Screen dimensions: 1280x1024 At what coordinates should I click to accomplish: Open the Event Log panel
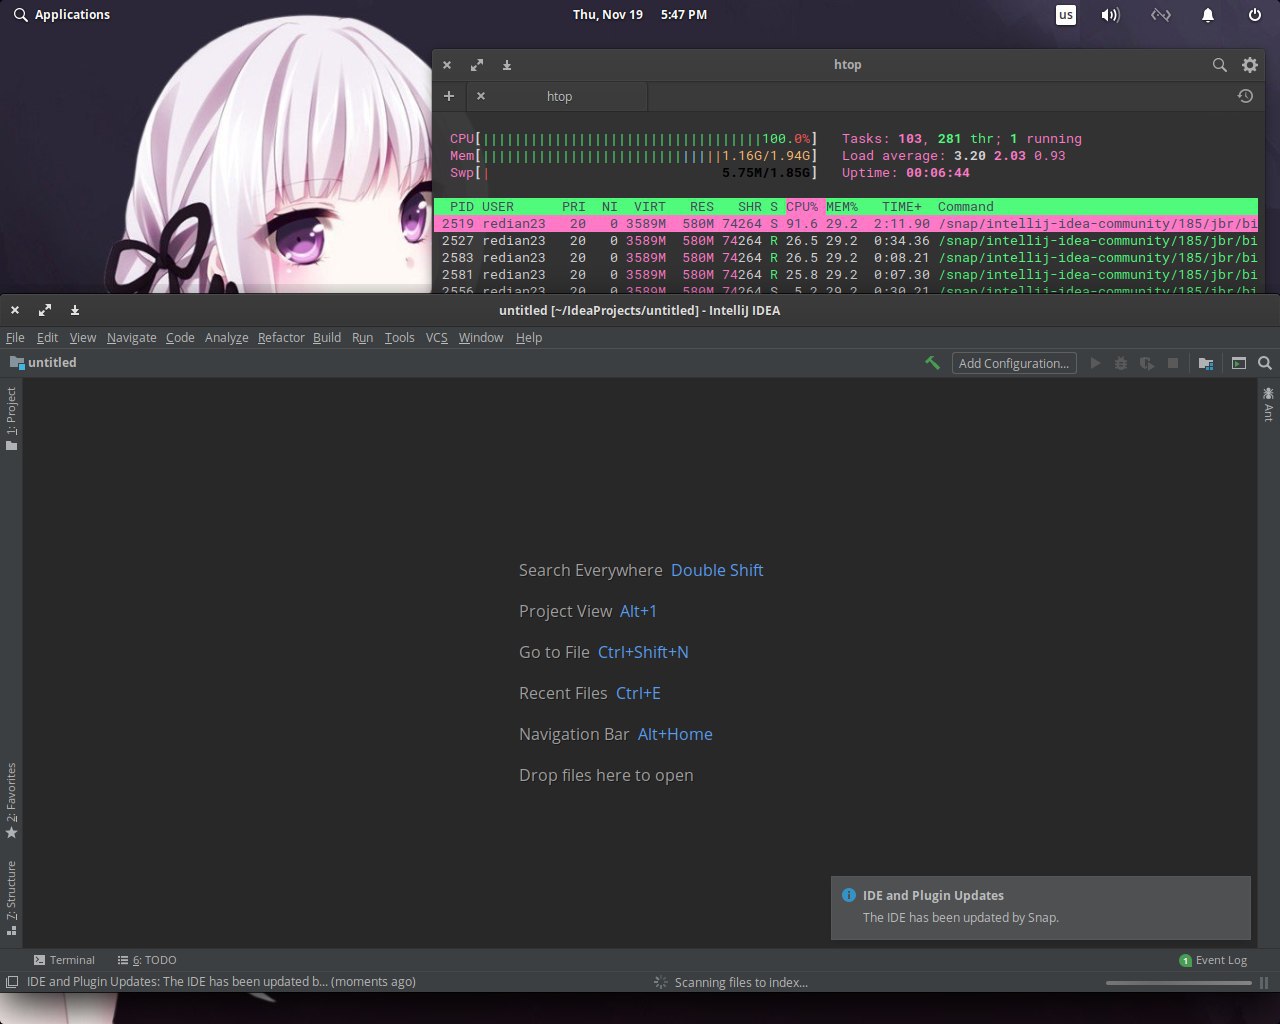[1213, 960]
